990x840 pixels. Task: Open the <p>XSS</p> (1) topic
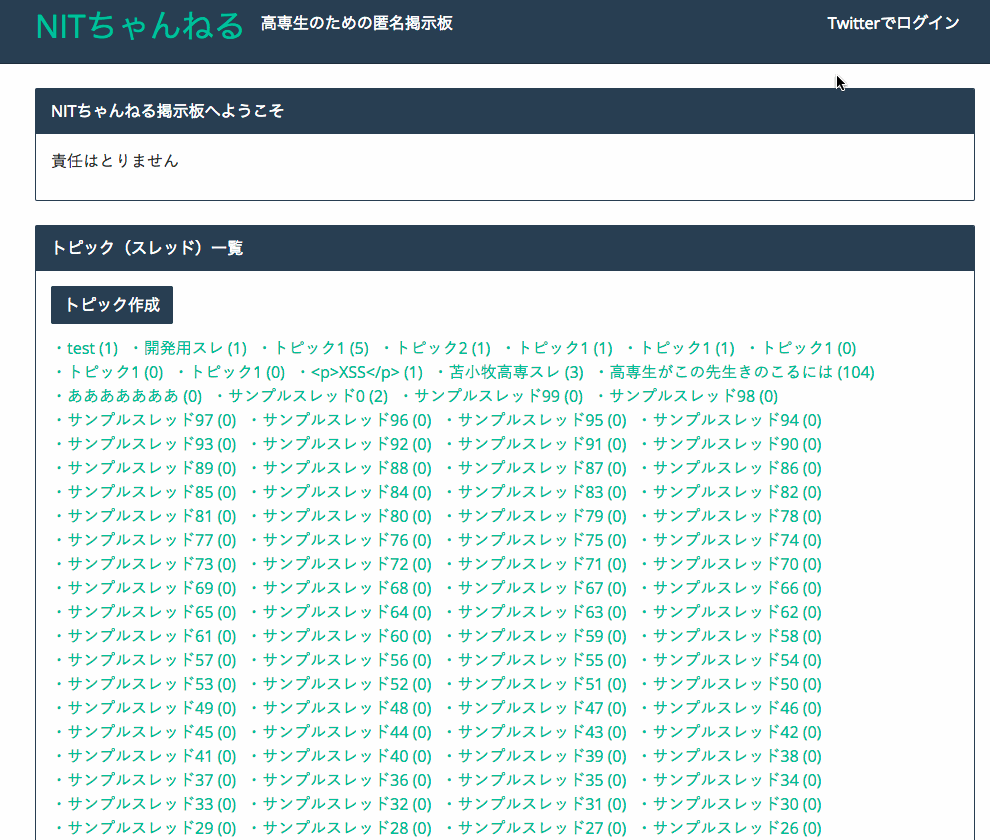tap(367, 372)
